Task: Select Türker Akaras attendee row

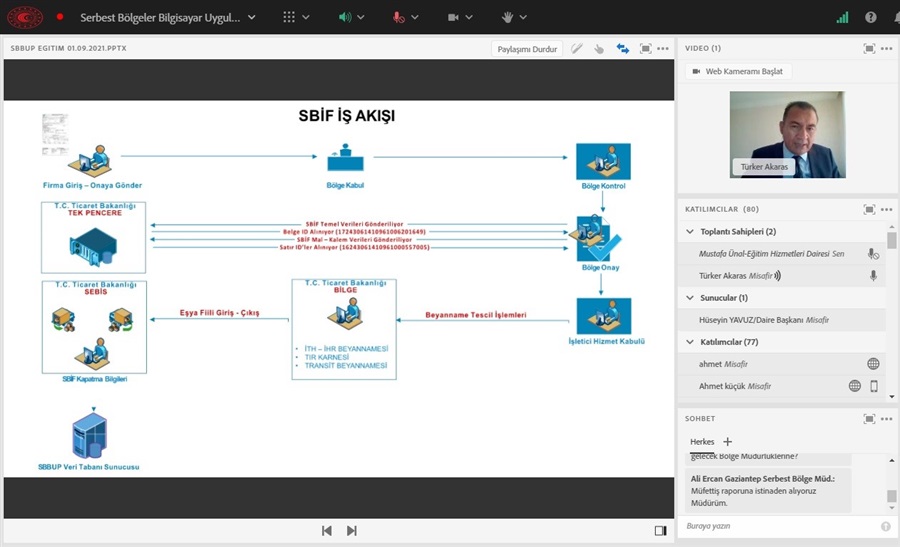Action: [782, 276]
